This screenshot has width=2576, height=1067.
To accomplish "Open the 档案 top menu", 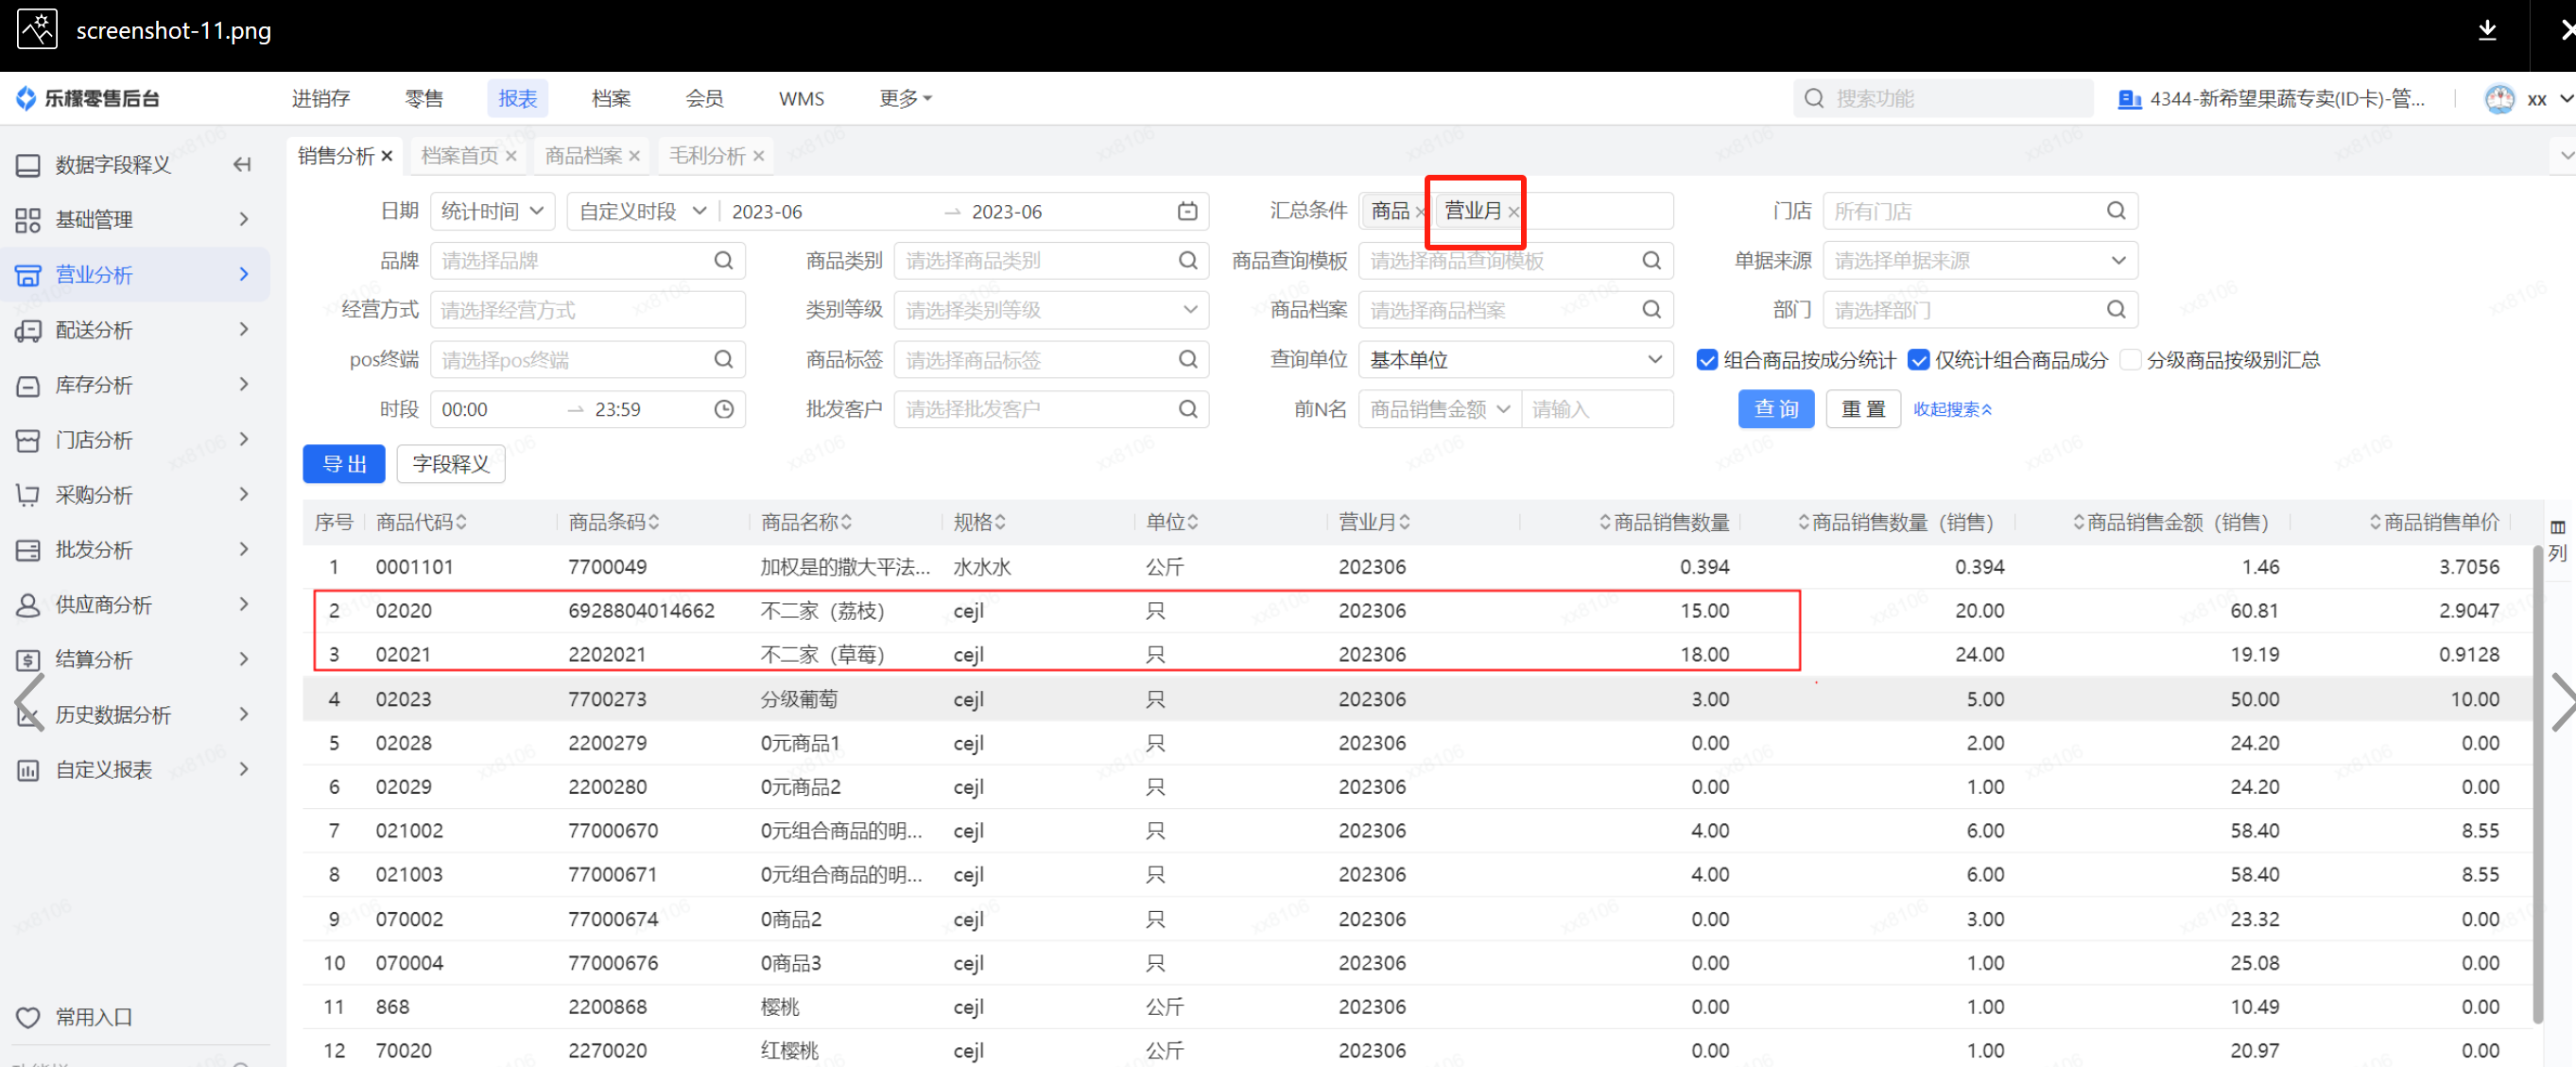I will (611, 98).
